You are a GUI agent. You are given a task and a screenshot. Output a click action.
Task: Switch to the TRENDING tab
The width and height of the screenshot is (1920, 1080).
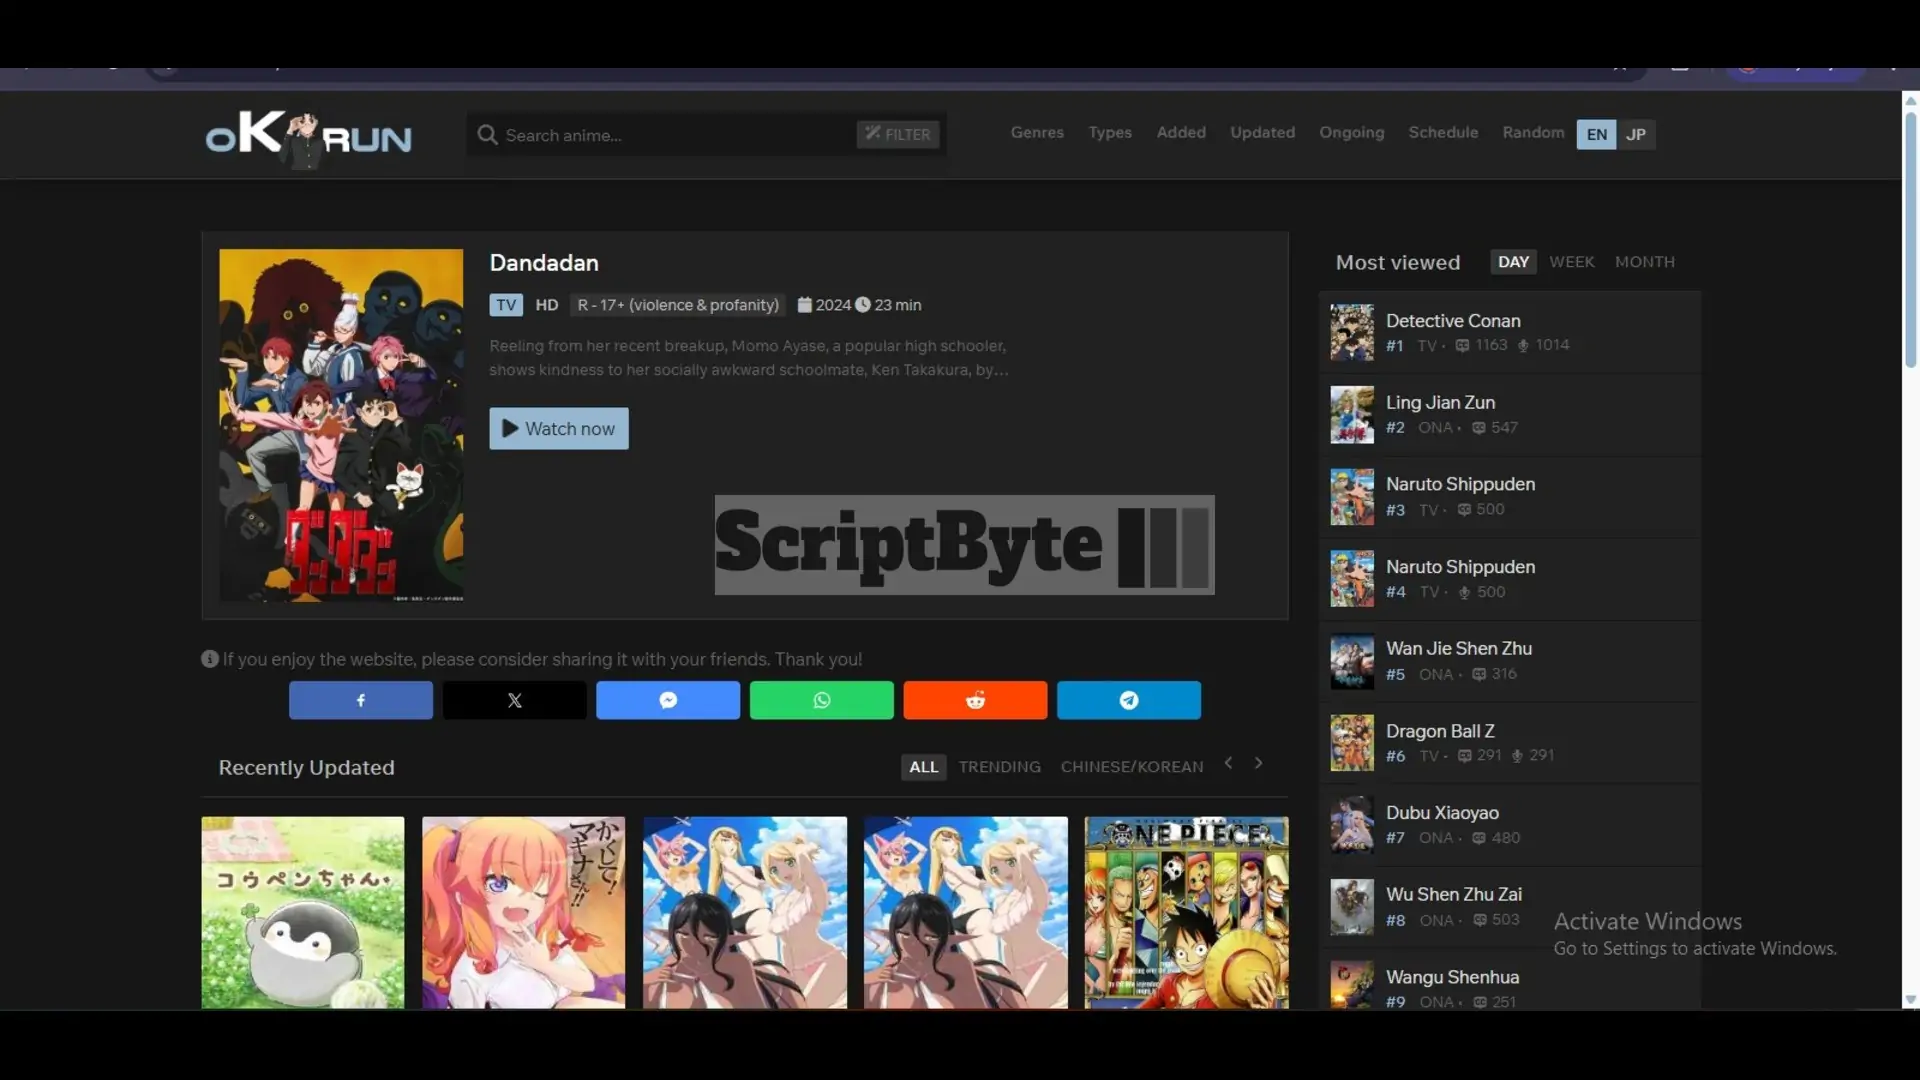click(x=999, y=766)
